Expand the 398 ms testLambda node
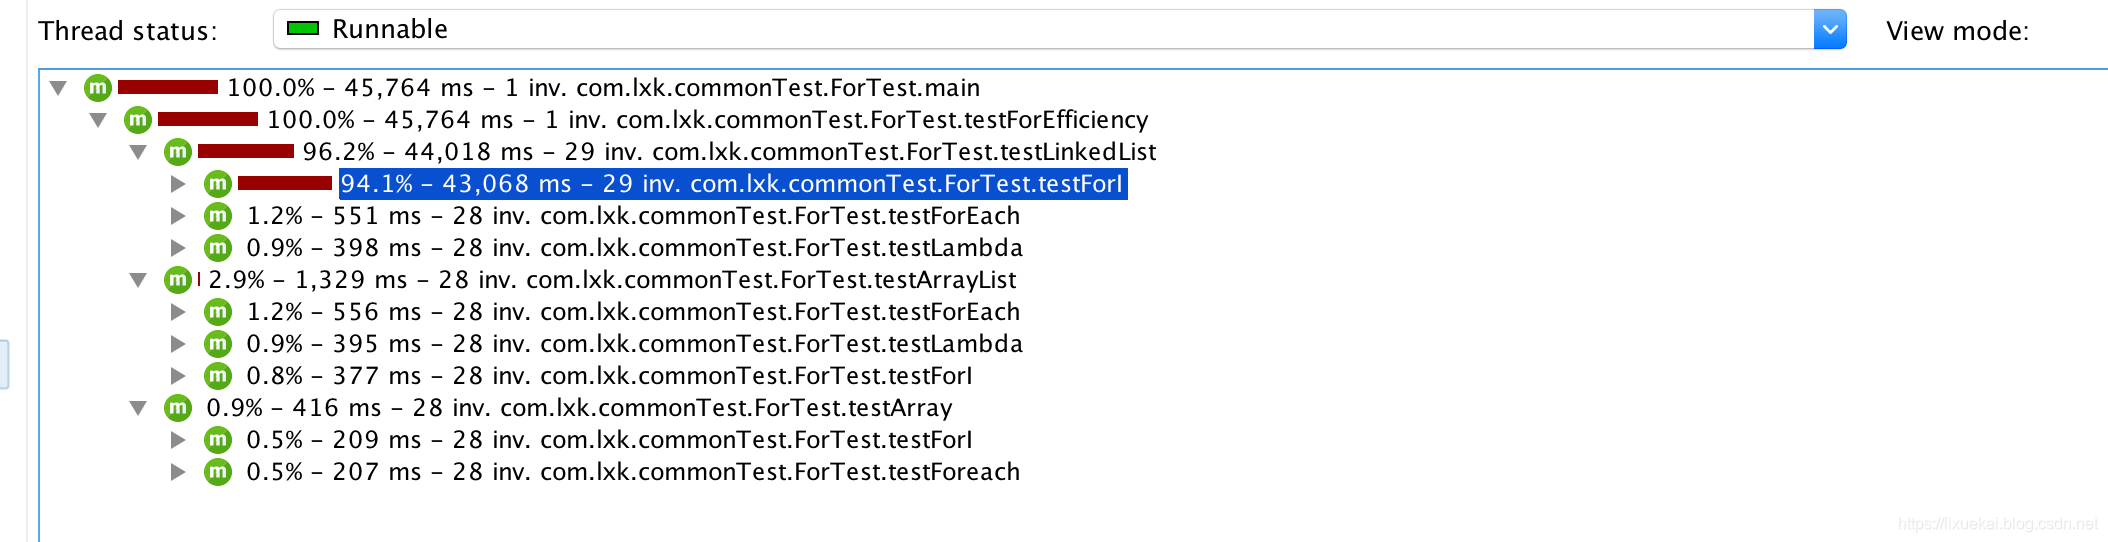This screenshot has height=542, width=2108. click(x=178, y=248)
